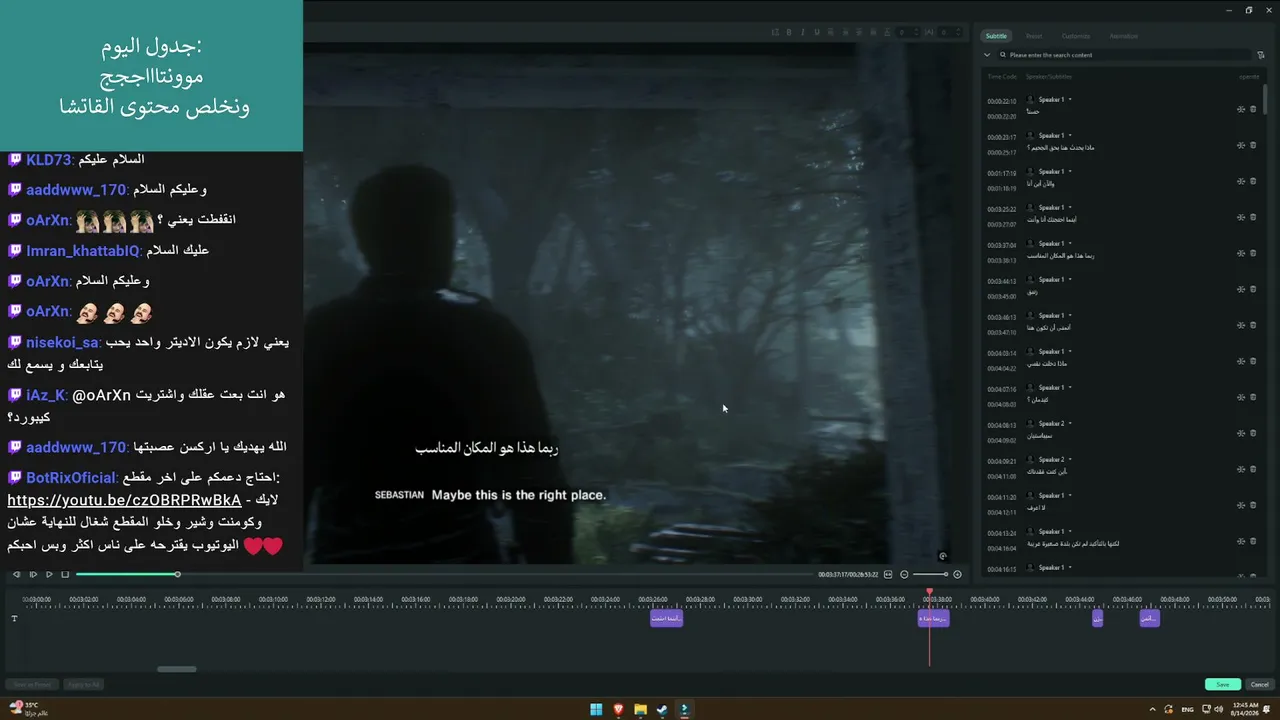Click the green Save button
This screenshot has width=1280, height=720.
coord(1223,684)
